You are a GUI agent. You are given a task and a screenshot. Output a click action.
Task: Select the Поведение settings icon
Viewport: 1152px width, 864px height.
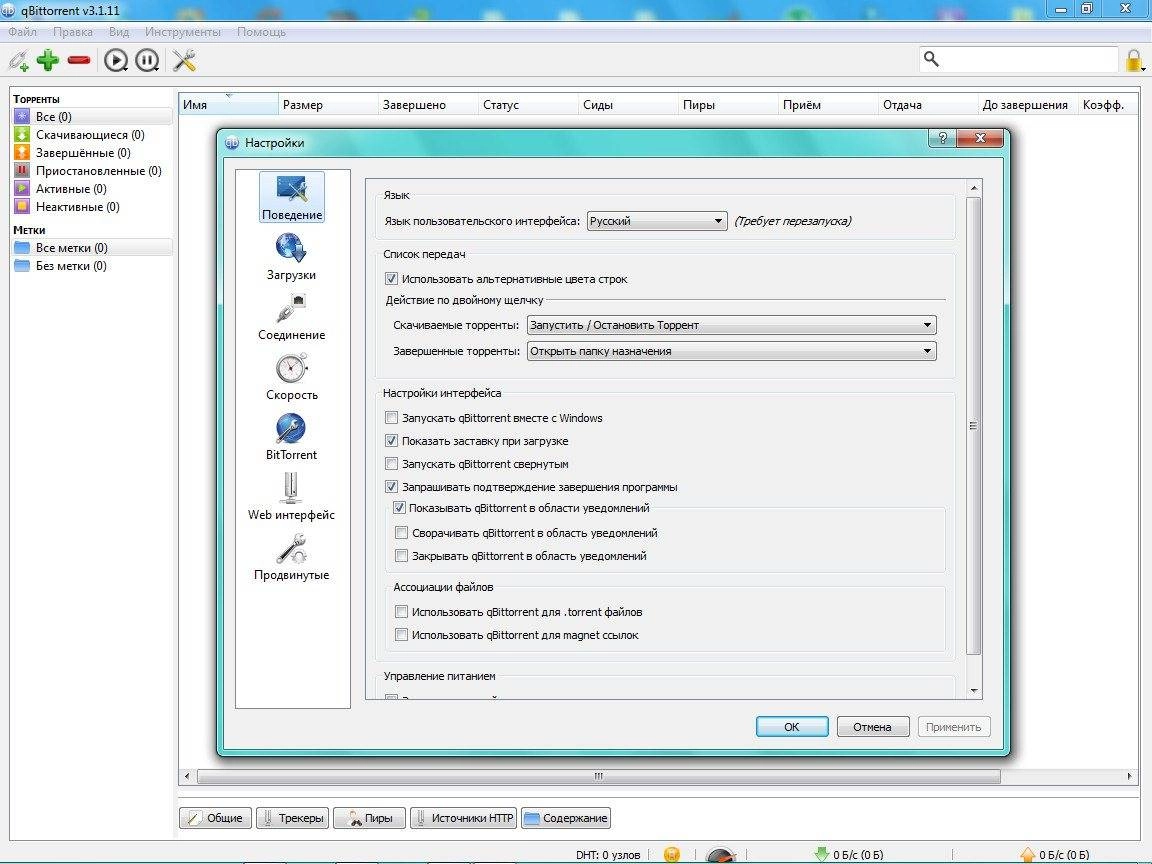tap(292, 197)
